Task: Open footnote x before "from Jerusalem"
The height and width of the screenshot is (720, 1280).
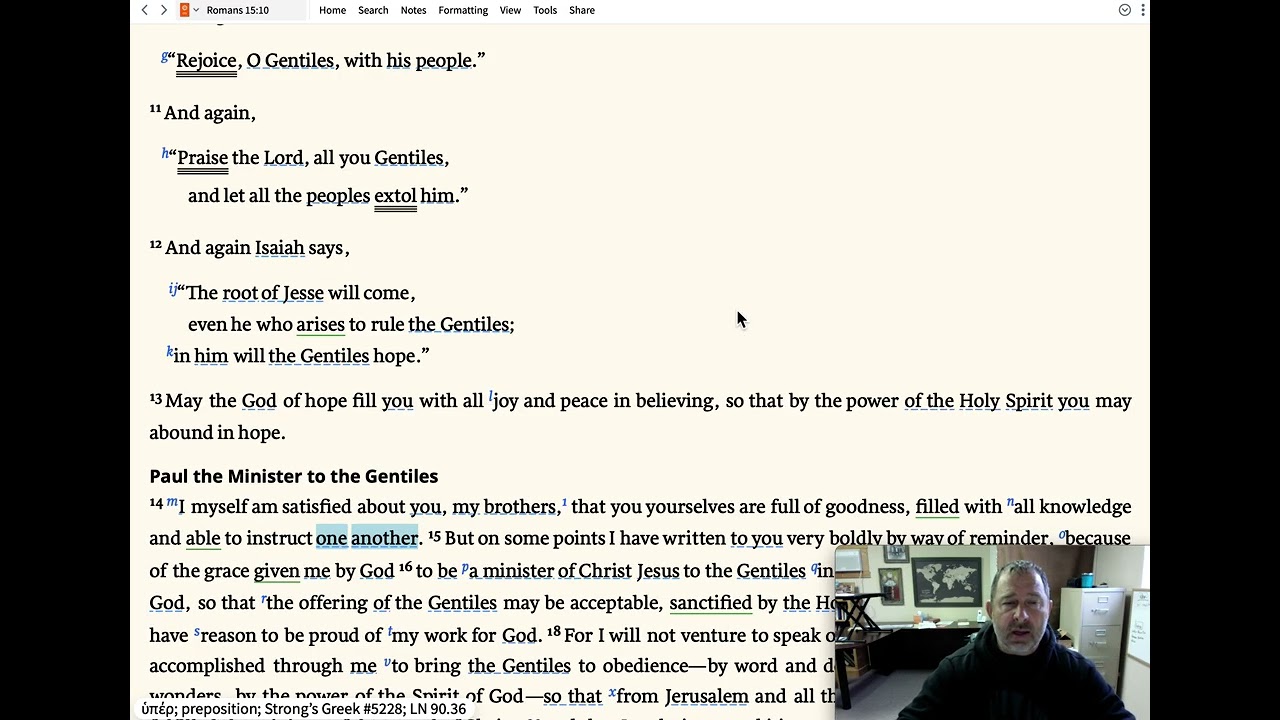Action: point(612,692)
